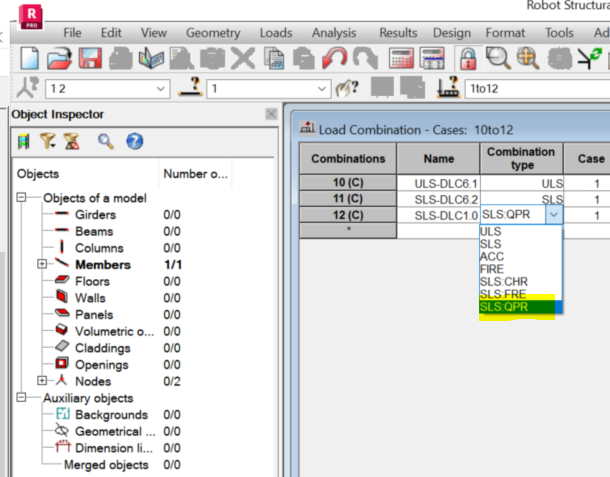Collapse the 'Auxiliary objects' tree
The image size is (610, 477).
tap(21, 397)
